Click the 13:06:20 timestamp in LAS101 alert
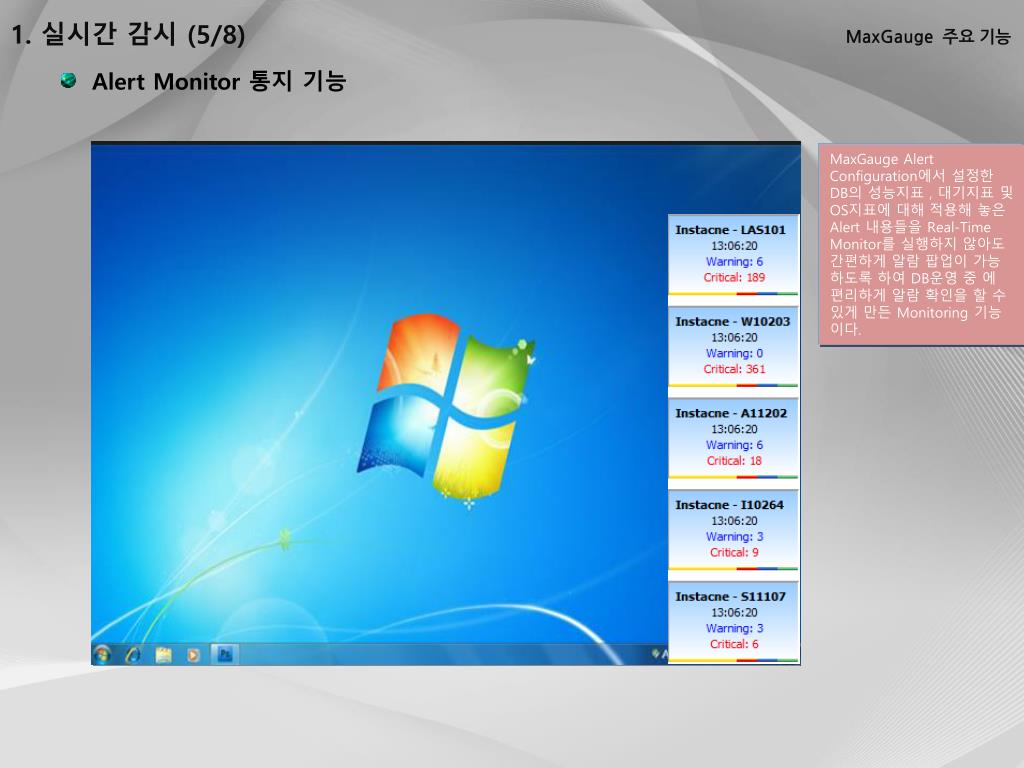Screen dimensions: 1024x768 coord(734,246)
